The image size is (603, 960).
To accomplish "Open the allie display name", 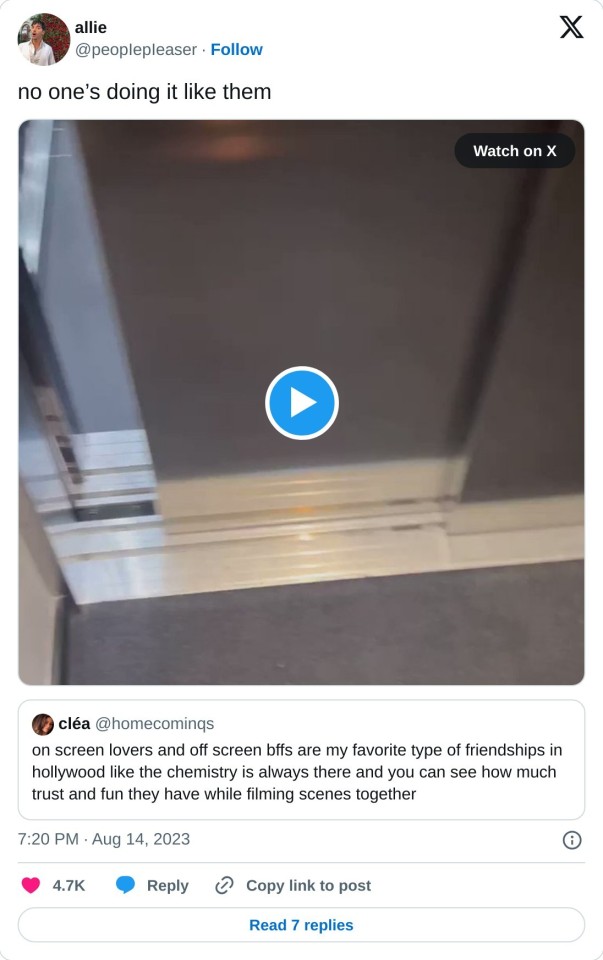I will 91,28.
